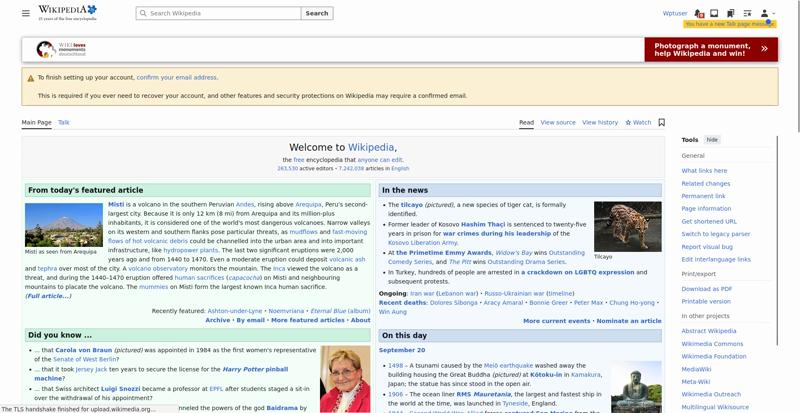Open the Carola von Braun portrait

(x=345, y=379)
